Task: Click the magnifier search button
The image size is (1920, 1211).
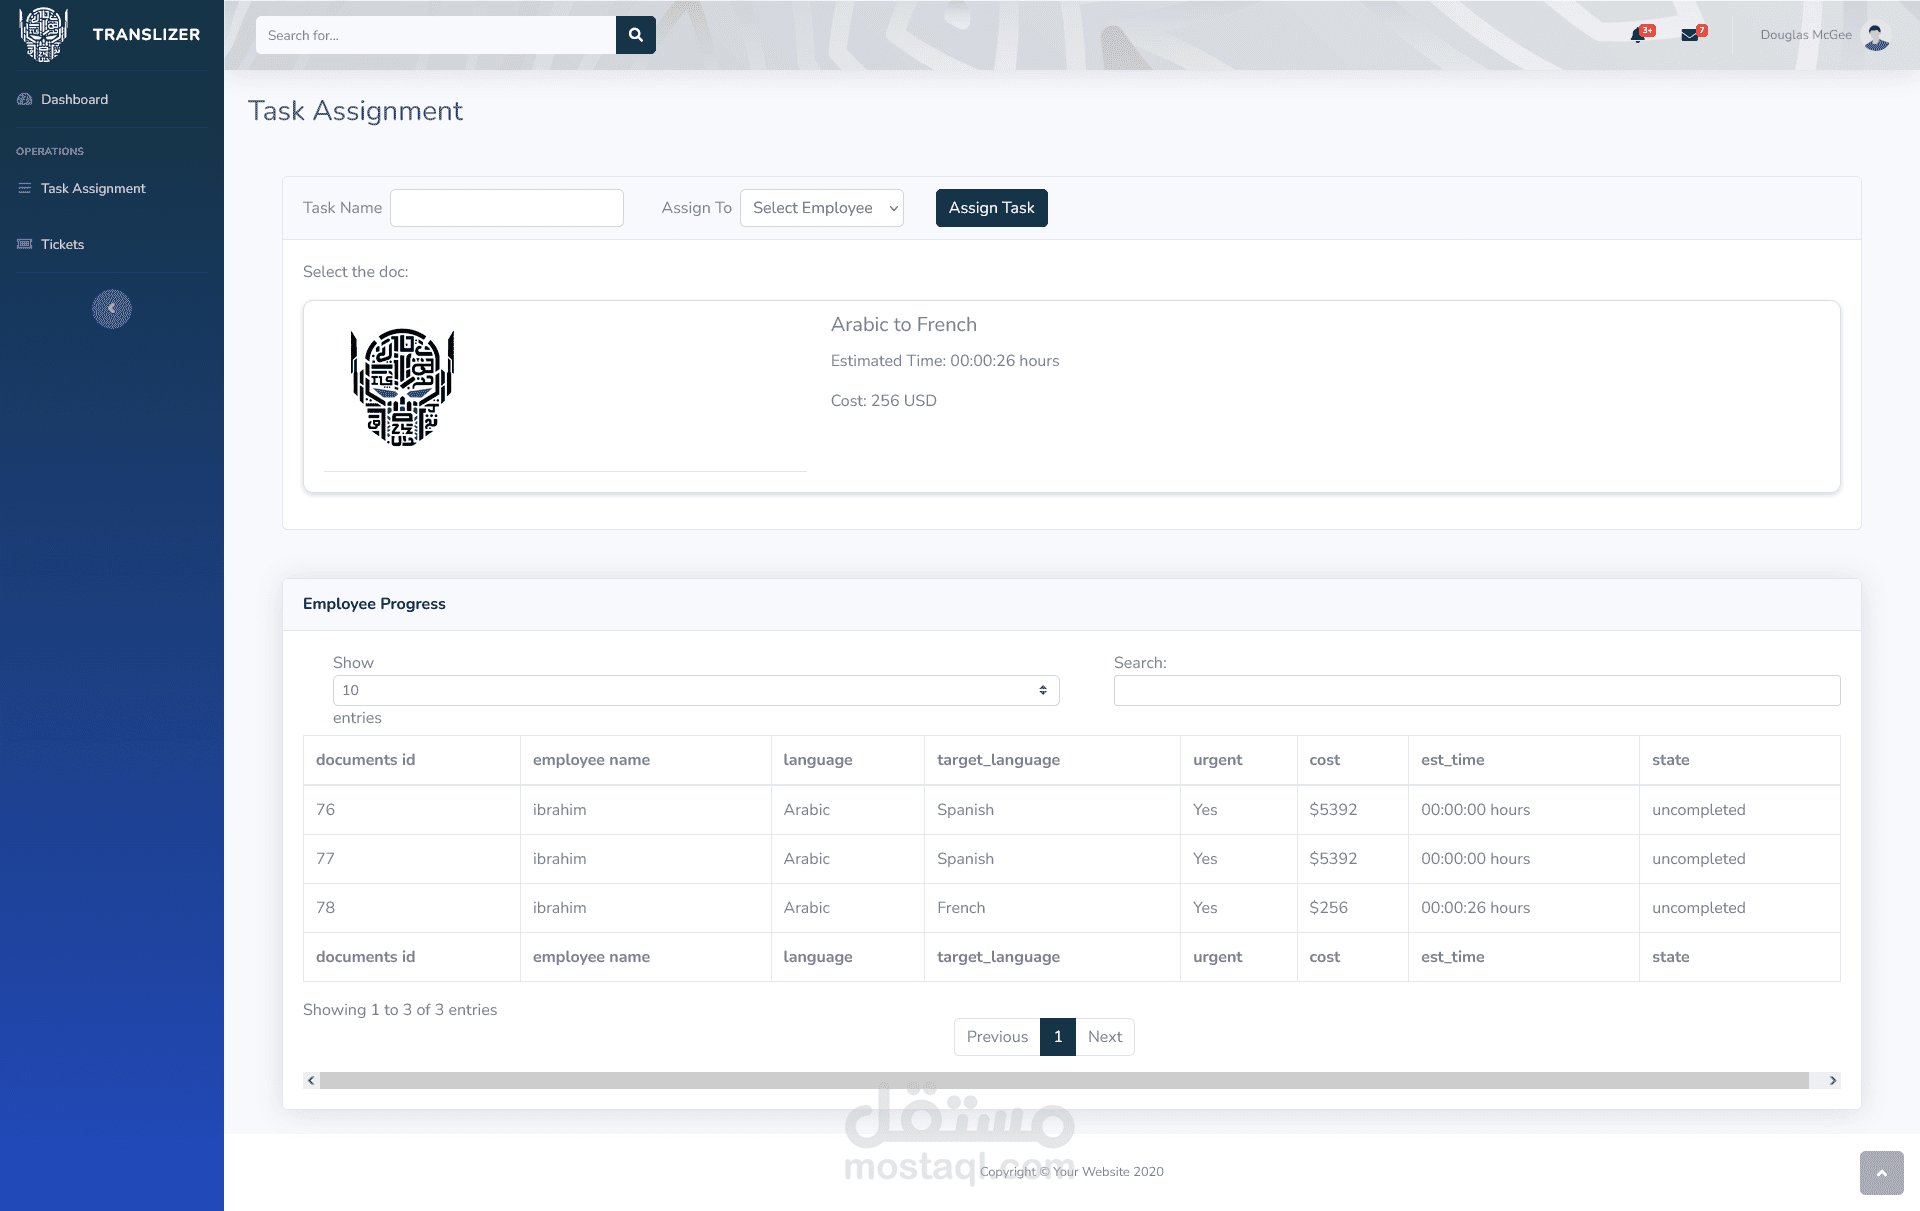Action: click(635, 35)
